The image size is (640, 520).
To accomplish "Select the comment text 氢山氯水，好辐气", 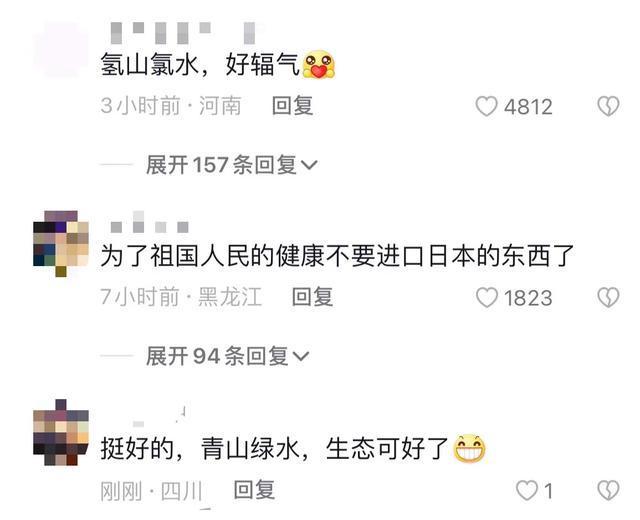I will 200,64.
